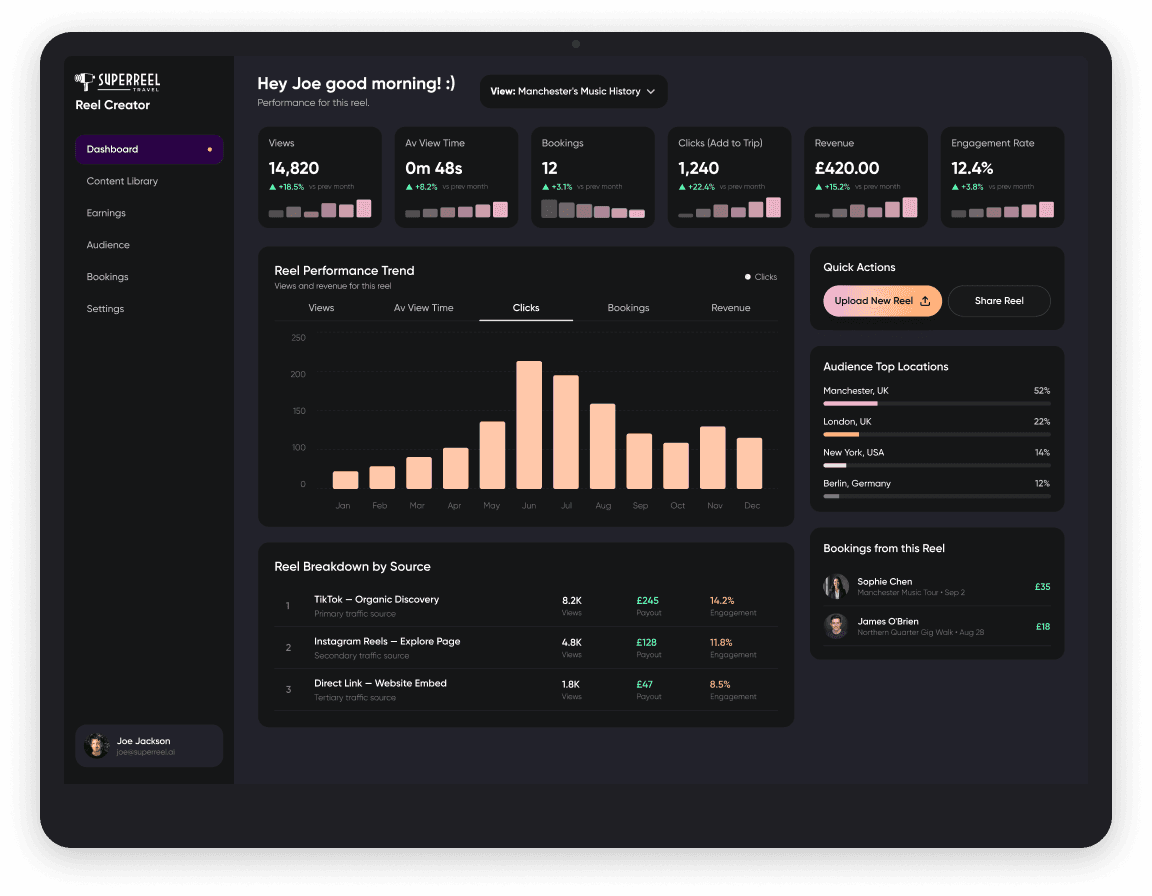Click the £245 payout value
The height and width of the screenshot is (896, 1152).
click(x=647, y=601)
